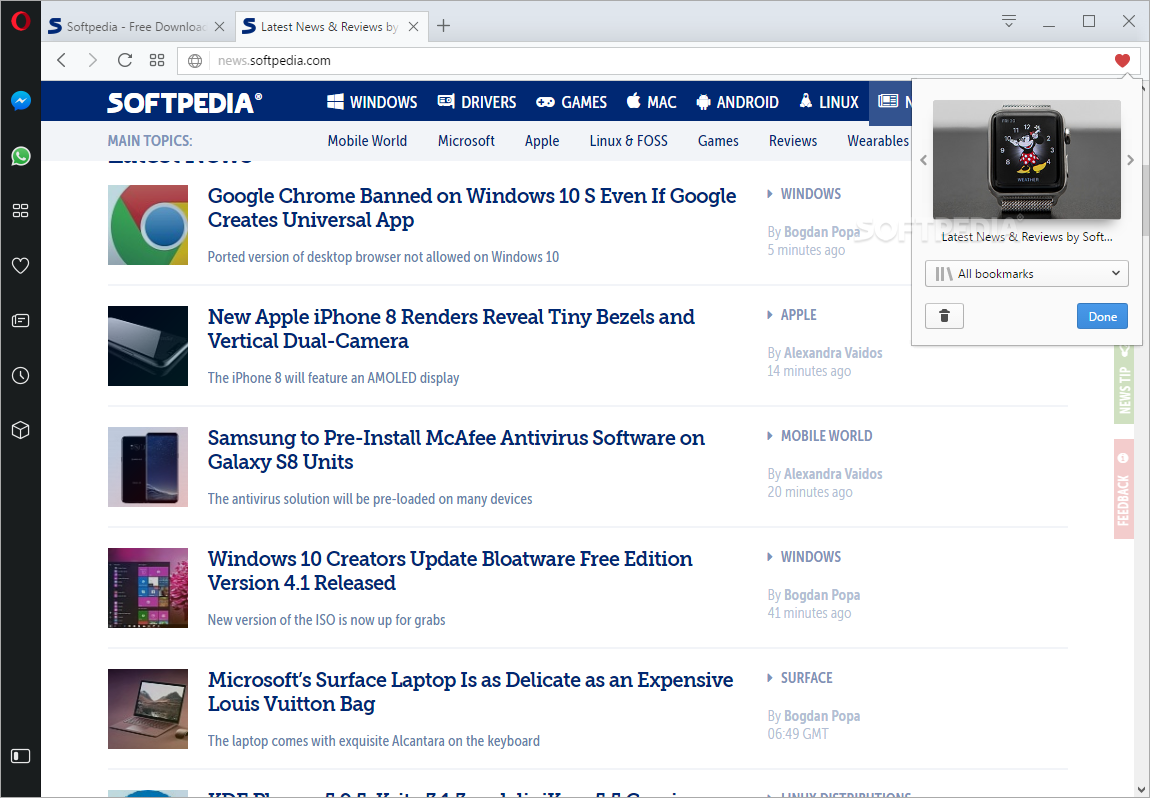The height and width of the screenshot is (798, 1150).
Task: Open the FEEDBACK side tab
Action: [1124, 489]
